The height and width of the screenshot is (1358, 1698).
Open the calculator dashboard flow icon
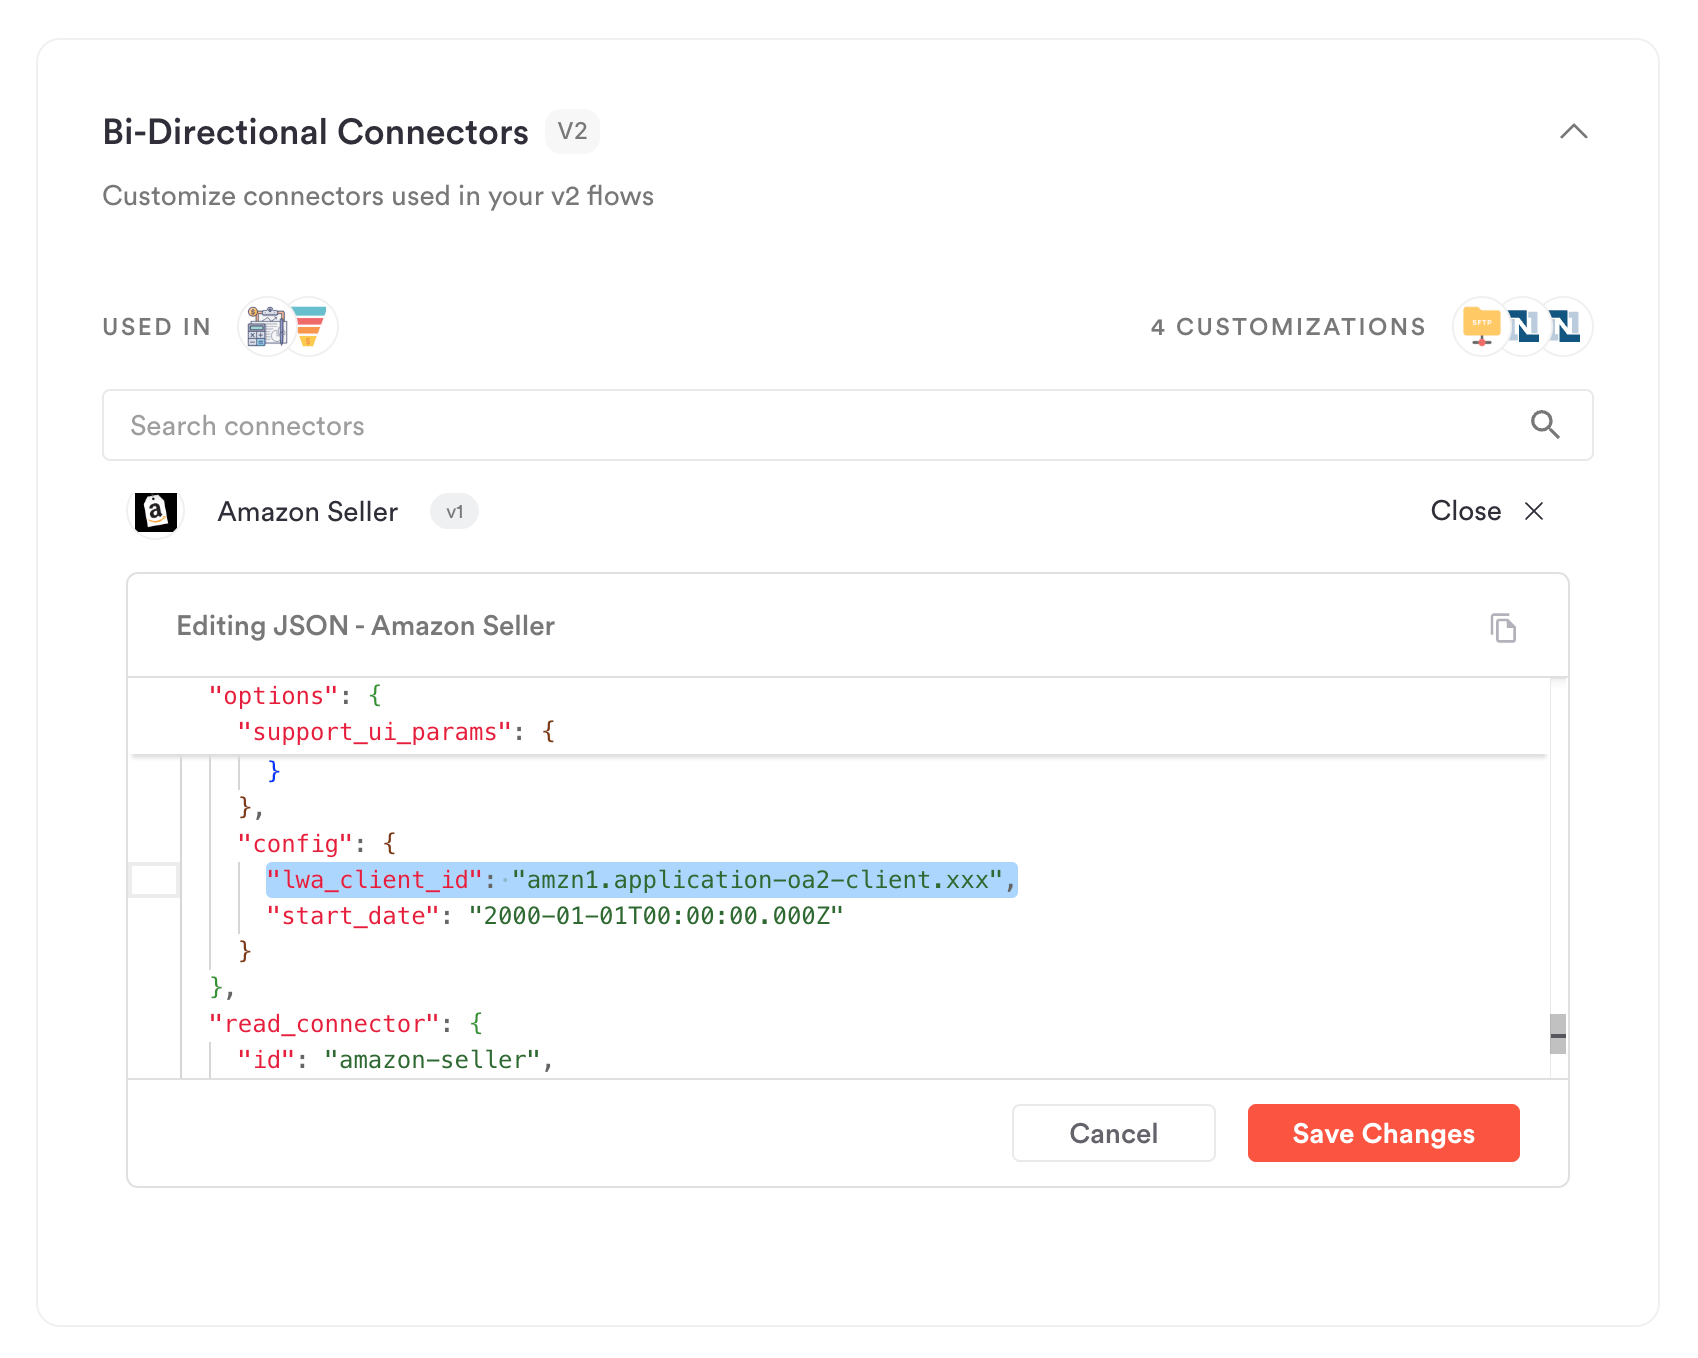[266, 327]
